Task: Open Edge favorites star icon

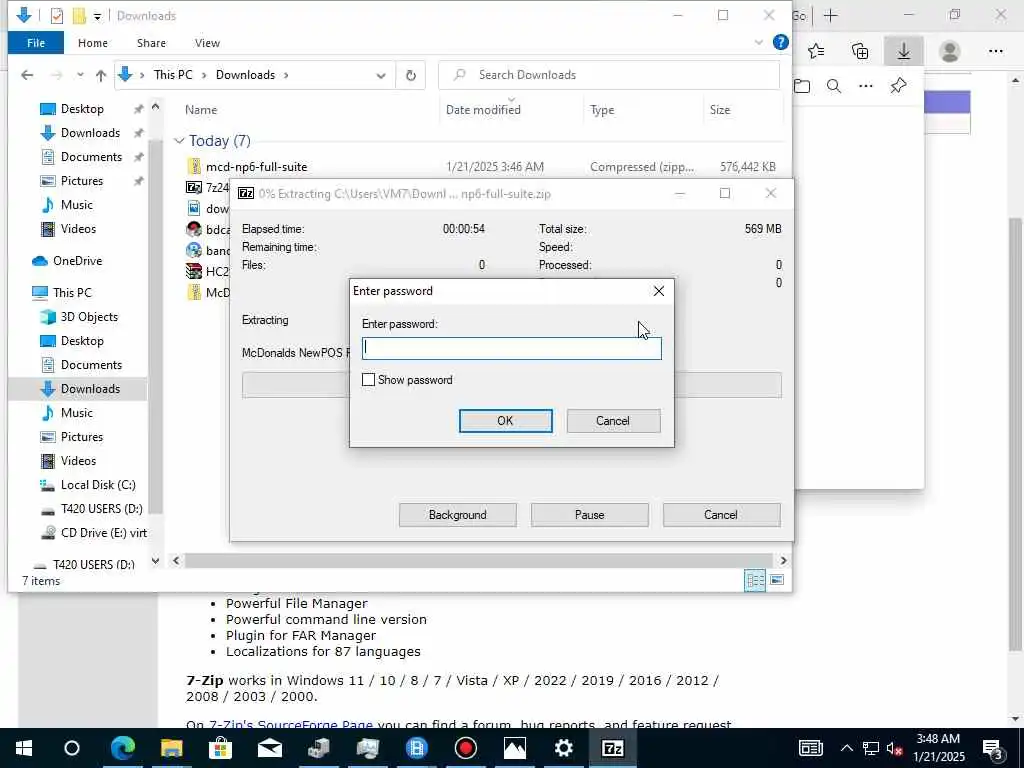Action: click(x=816, y=51)
